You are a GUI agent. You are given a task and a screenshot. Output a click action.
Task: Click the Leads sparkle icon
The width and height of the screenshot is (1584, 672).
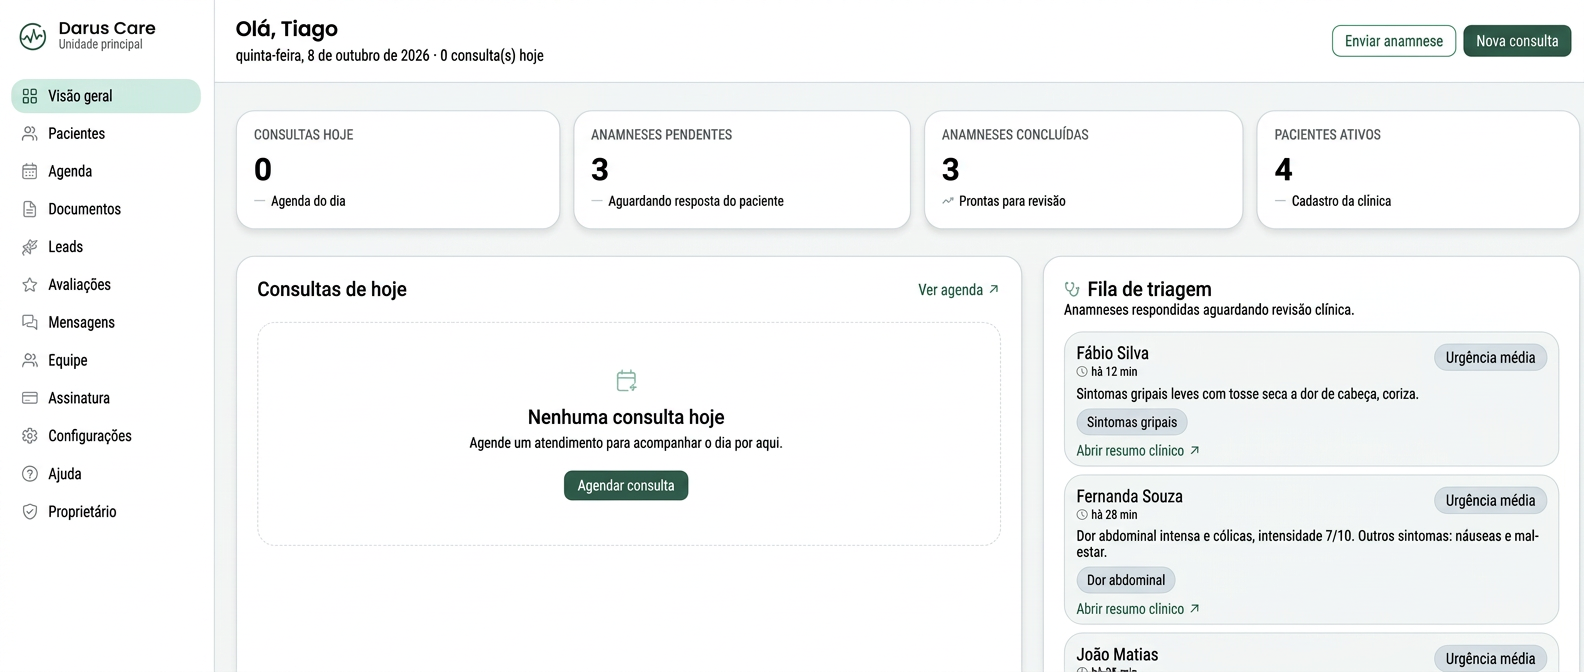(30, 247)
